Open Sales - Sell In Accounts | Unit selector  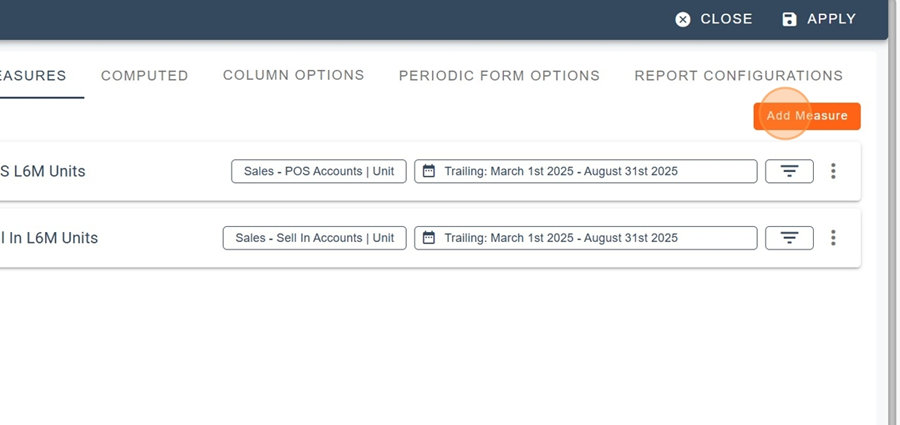coord(314,238)
